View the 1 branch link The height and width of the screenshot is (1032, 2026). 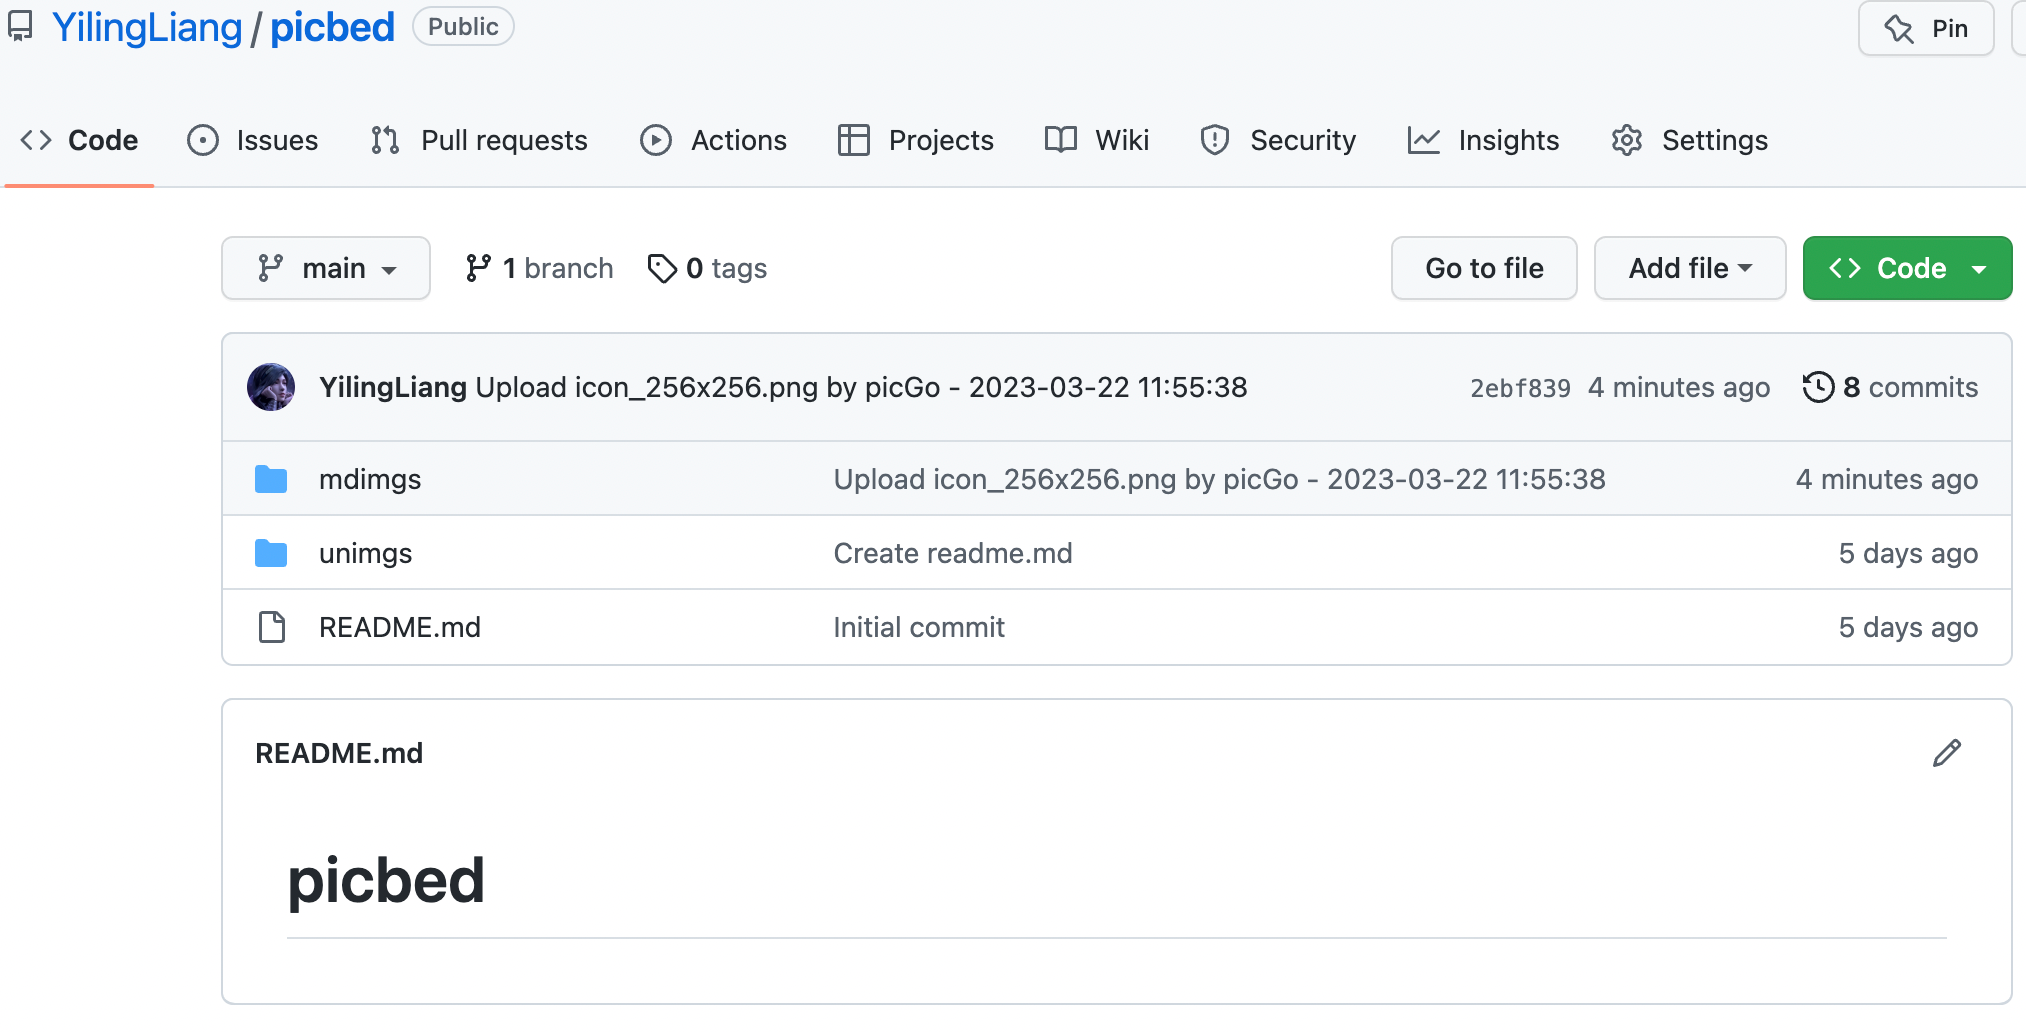pos(539,268)
